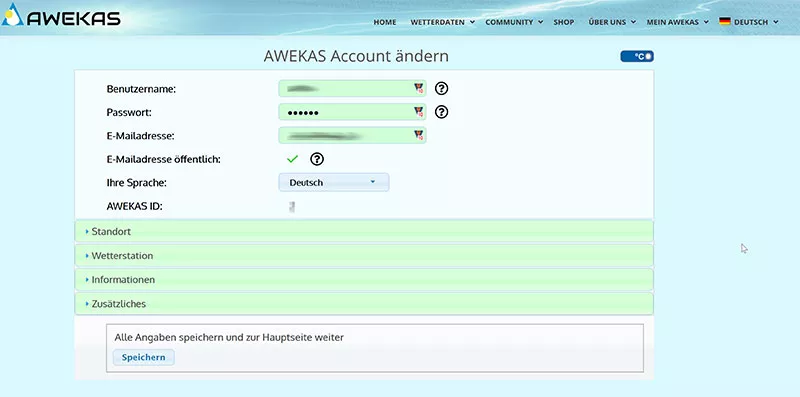Click the 'Benutzername:' label
Screen dimensions: 800x397
141,89
